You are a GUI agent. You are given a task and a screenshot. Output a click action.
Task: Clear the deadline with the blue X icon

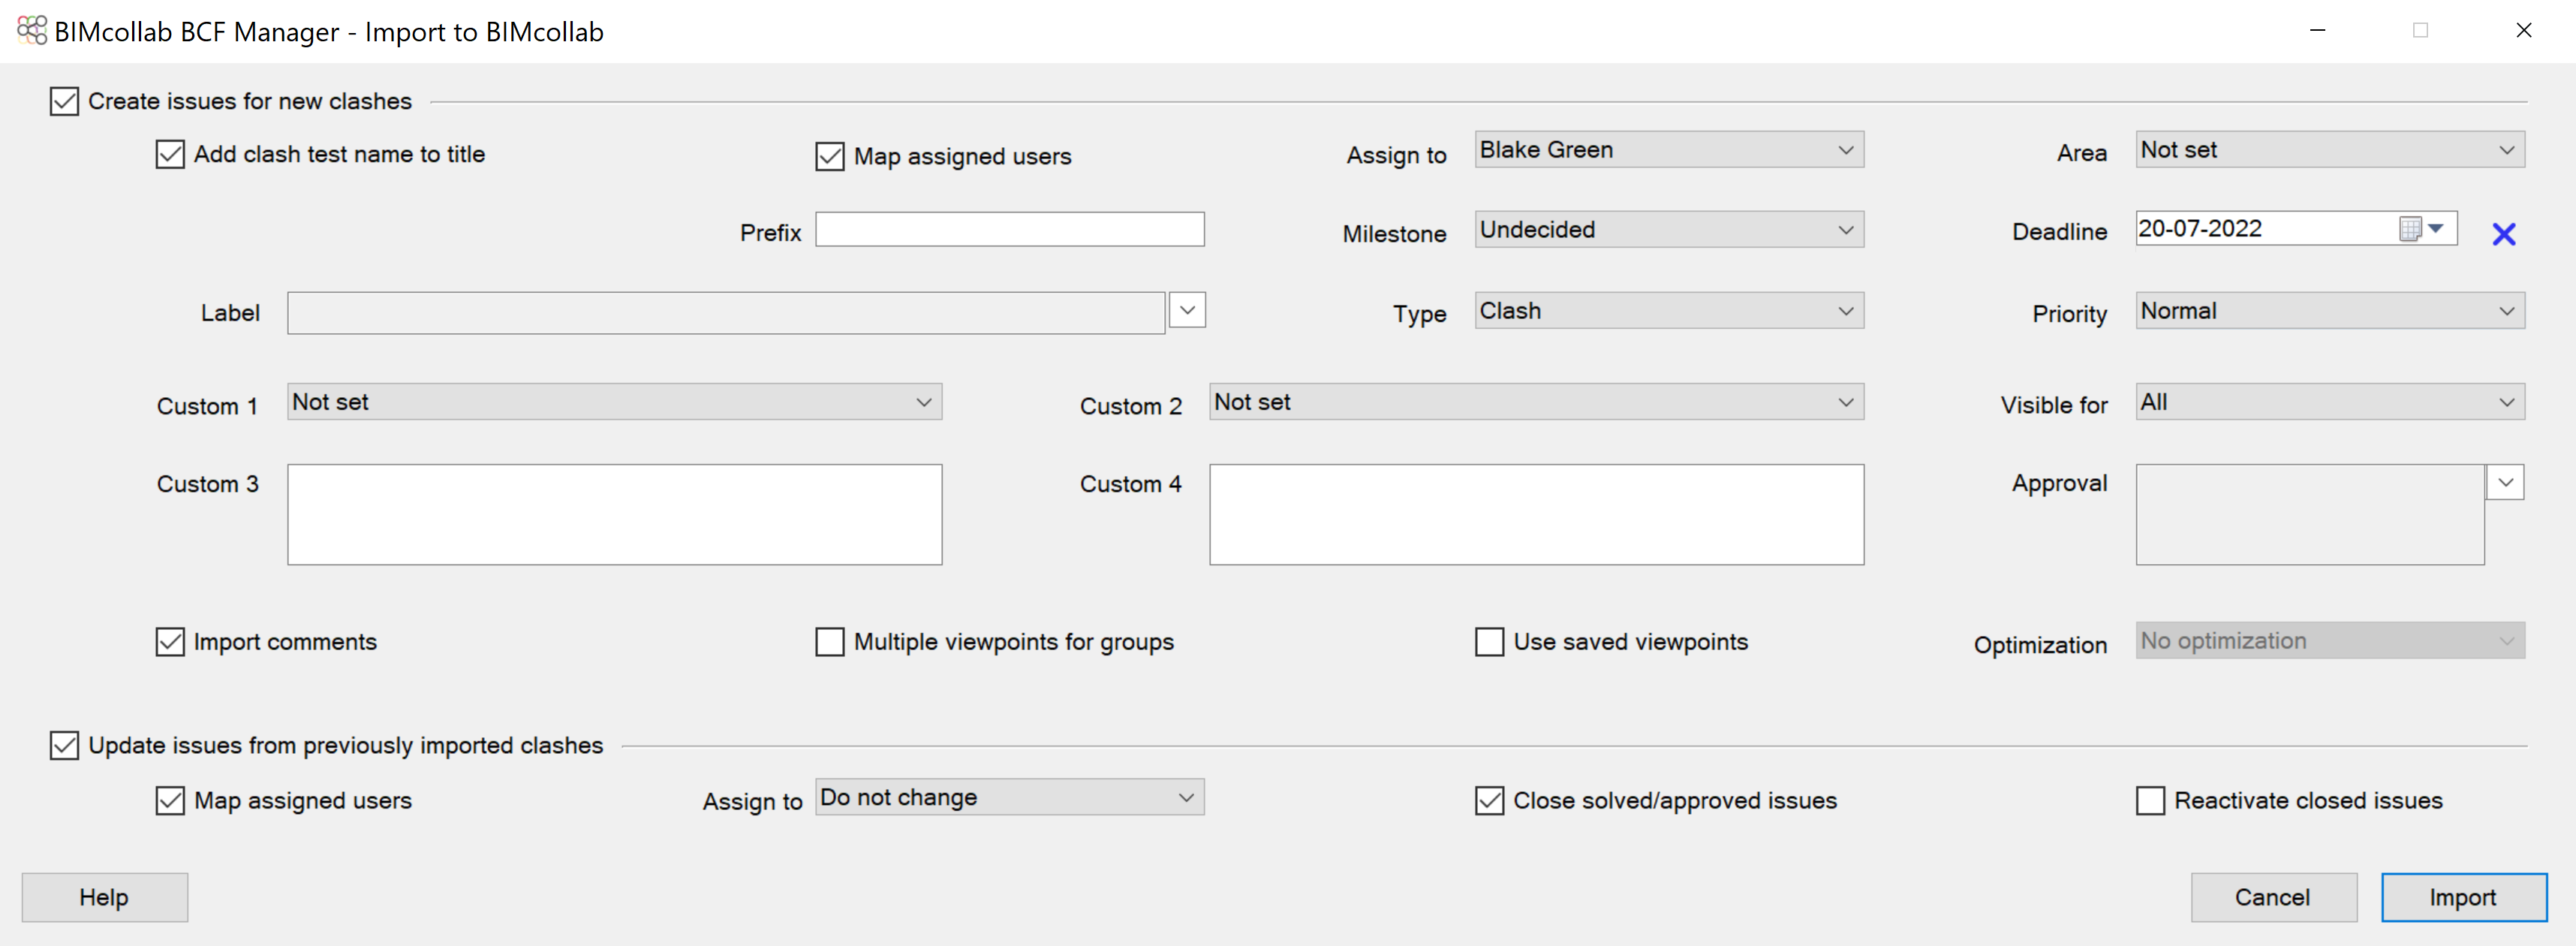(x=2503, y=234)
